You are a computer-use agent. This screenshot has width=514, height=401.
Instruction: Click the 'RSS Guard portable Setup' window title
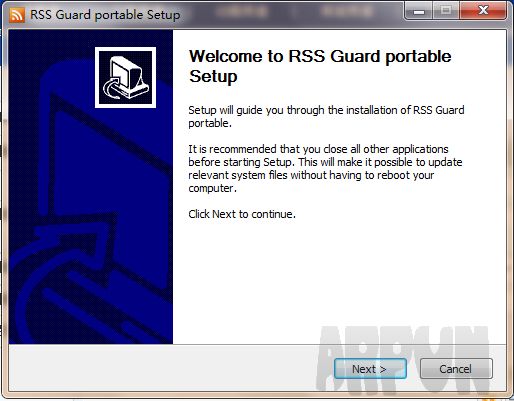tap(105, 15)
